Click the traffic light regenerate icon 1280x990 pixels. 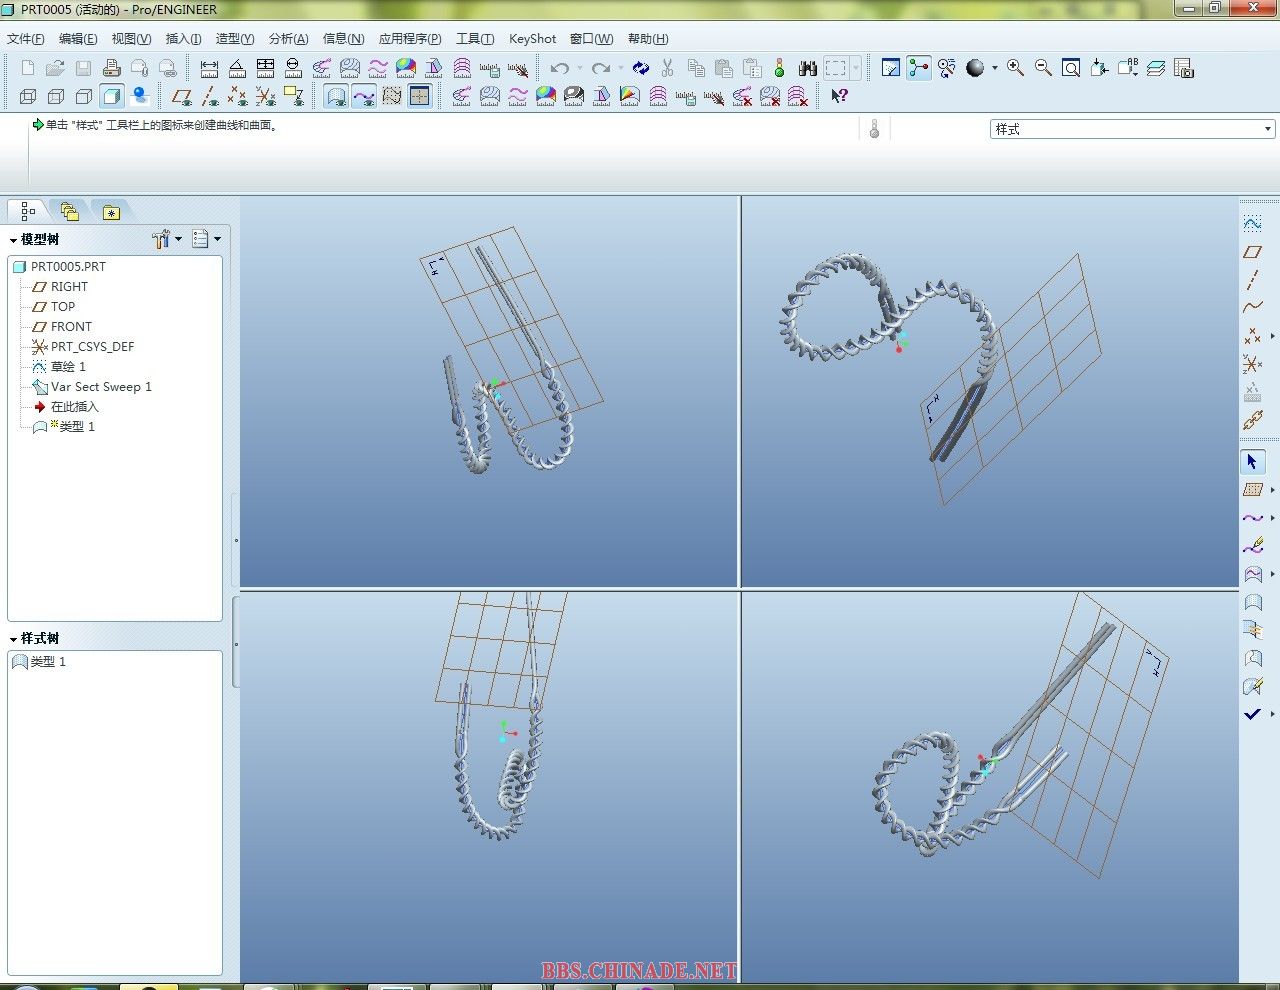pyautogui.click(x=780, y=68)
